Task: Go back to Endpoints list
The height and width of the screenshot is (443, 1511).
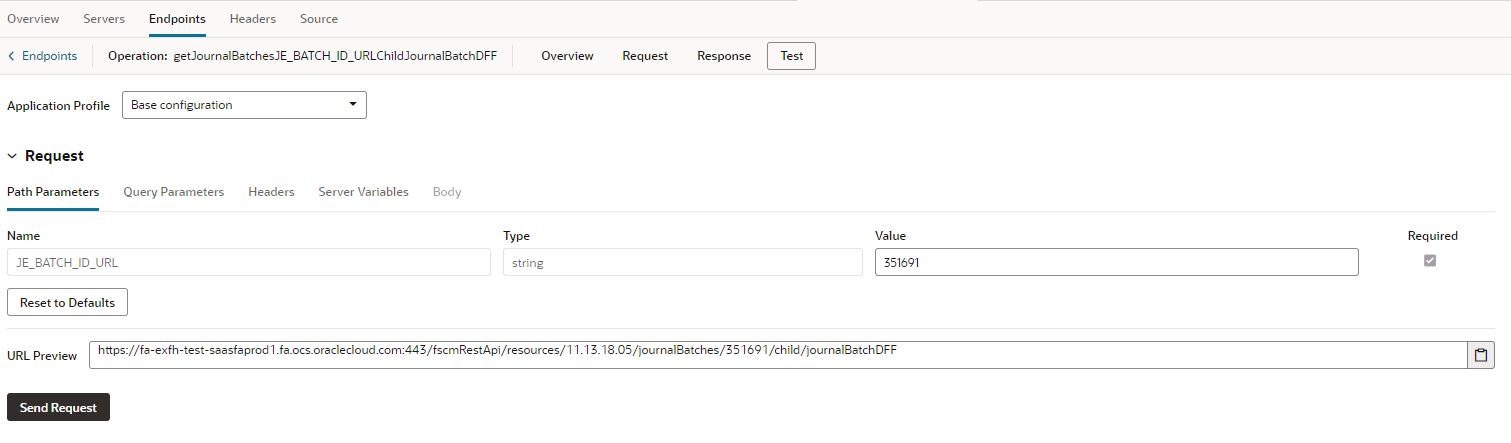Action: tap(43, 56)
